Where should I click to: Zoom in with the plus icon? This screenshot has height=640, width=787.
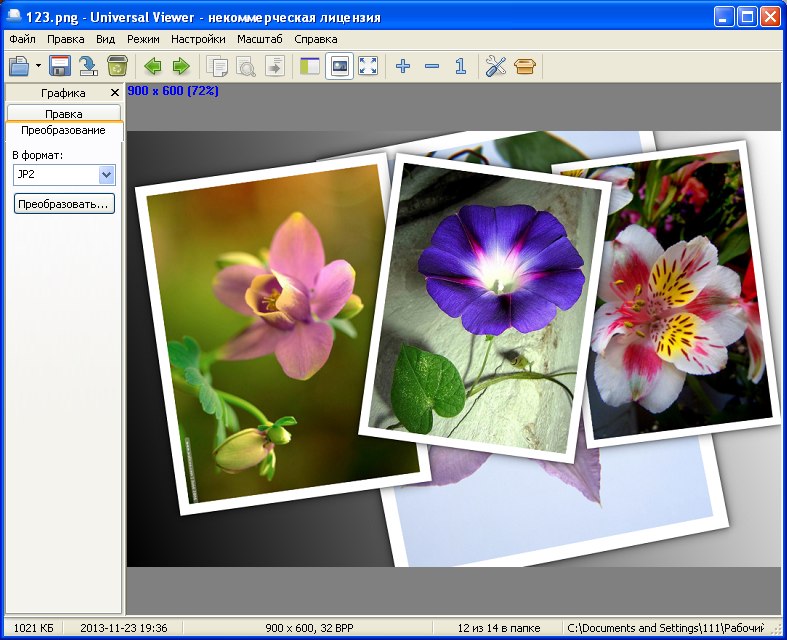click(403, 66)
